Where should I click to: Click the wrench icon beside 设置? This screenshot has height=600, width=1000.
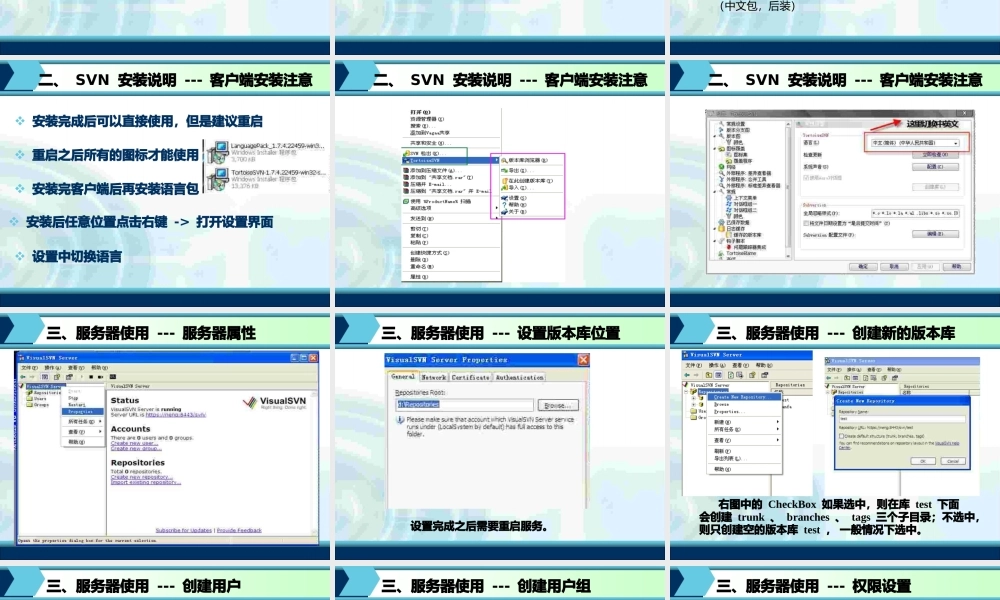point(504,198)
